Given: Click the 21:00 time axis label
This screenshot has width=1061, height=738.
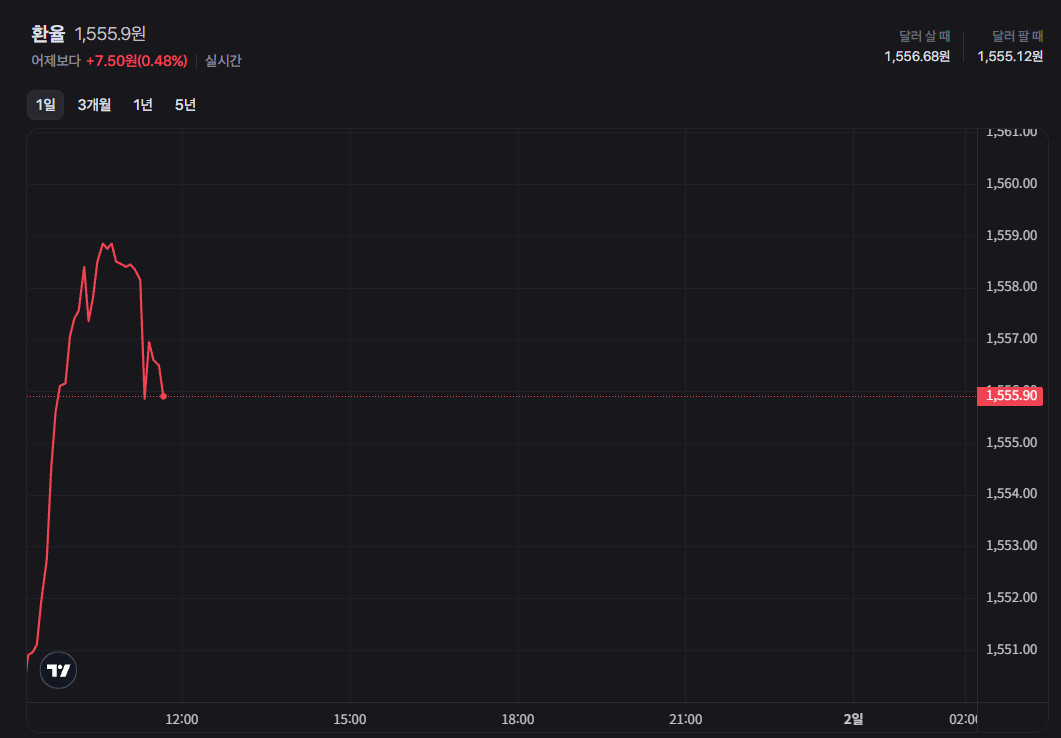Looking at the screenshot, I should pyautogui.click(x=685, y=720).
